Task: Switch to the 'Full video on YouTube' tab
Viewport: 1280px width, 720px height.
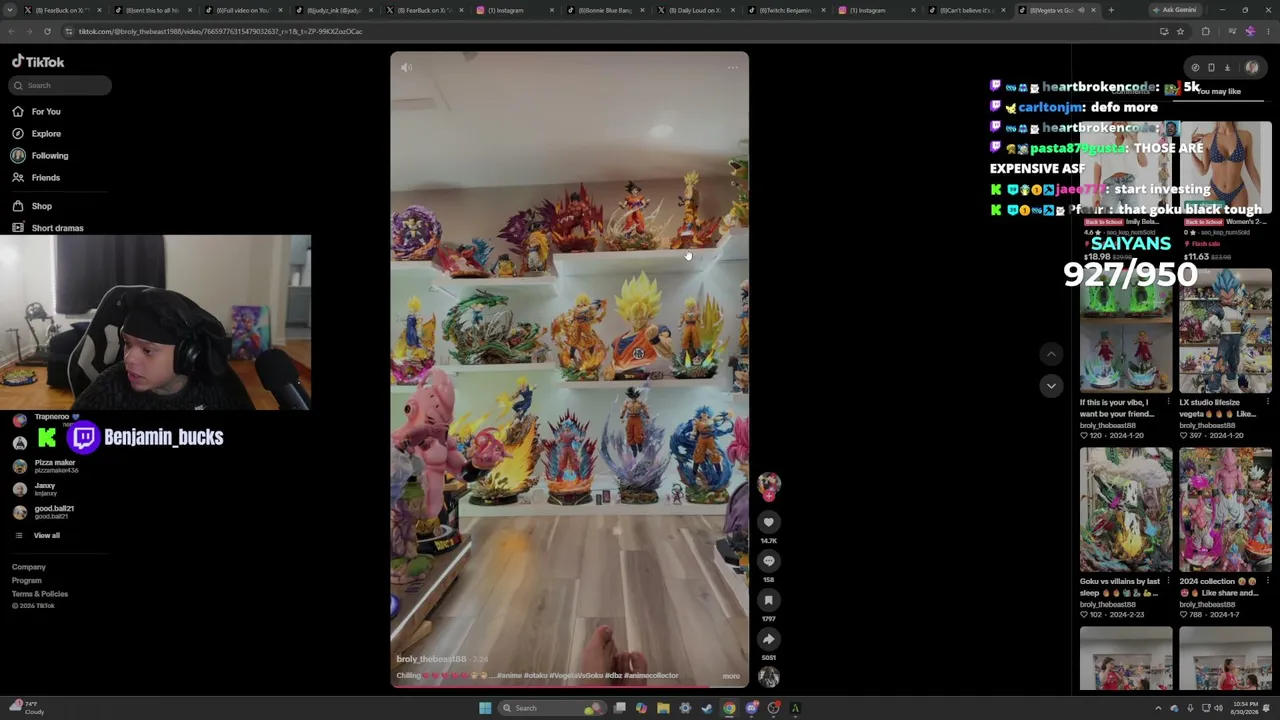Action: coord(244,10)
